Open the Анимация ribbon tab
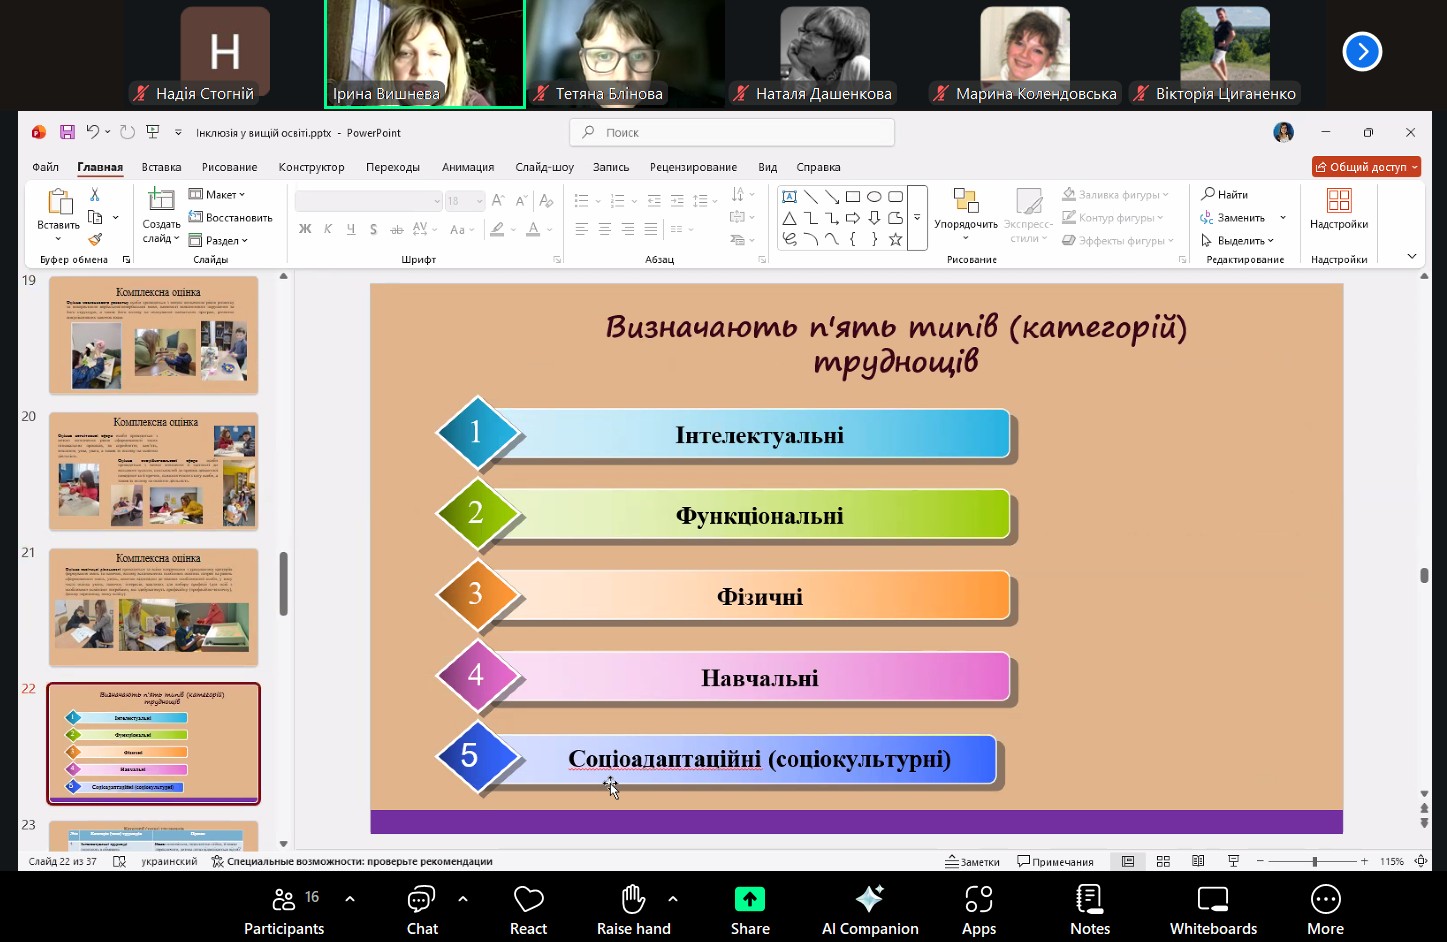This screenshot has height=942, width=1447. pos(467,167)
